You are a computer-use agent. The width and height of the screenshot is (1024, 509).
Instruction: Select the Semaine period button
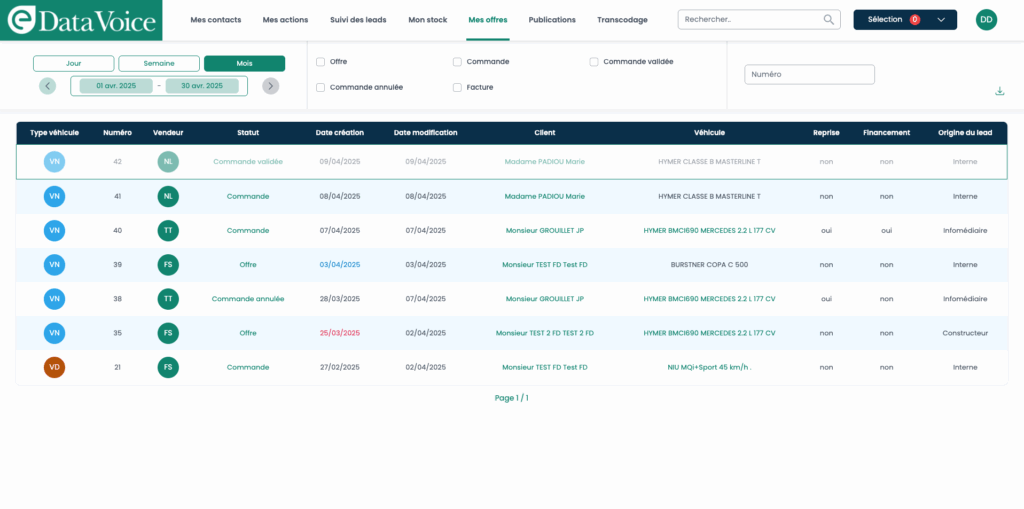click(x=159, y=63)
